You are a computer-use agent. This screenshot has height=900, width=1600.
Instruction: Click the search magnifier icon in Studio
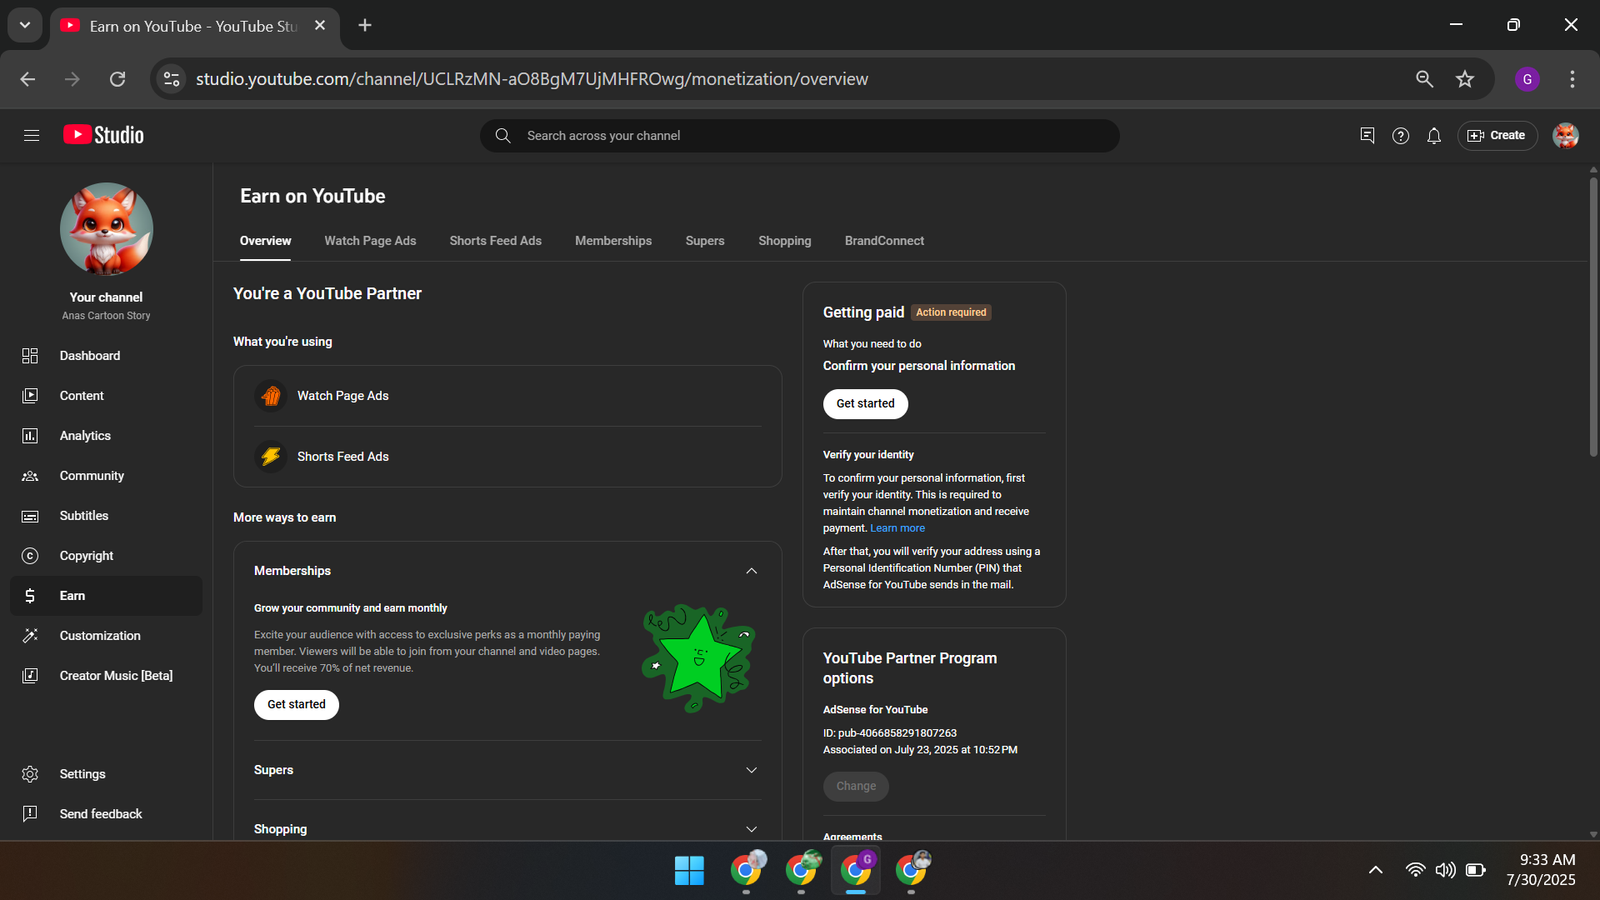(503, 136)
